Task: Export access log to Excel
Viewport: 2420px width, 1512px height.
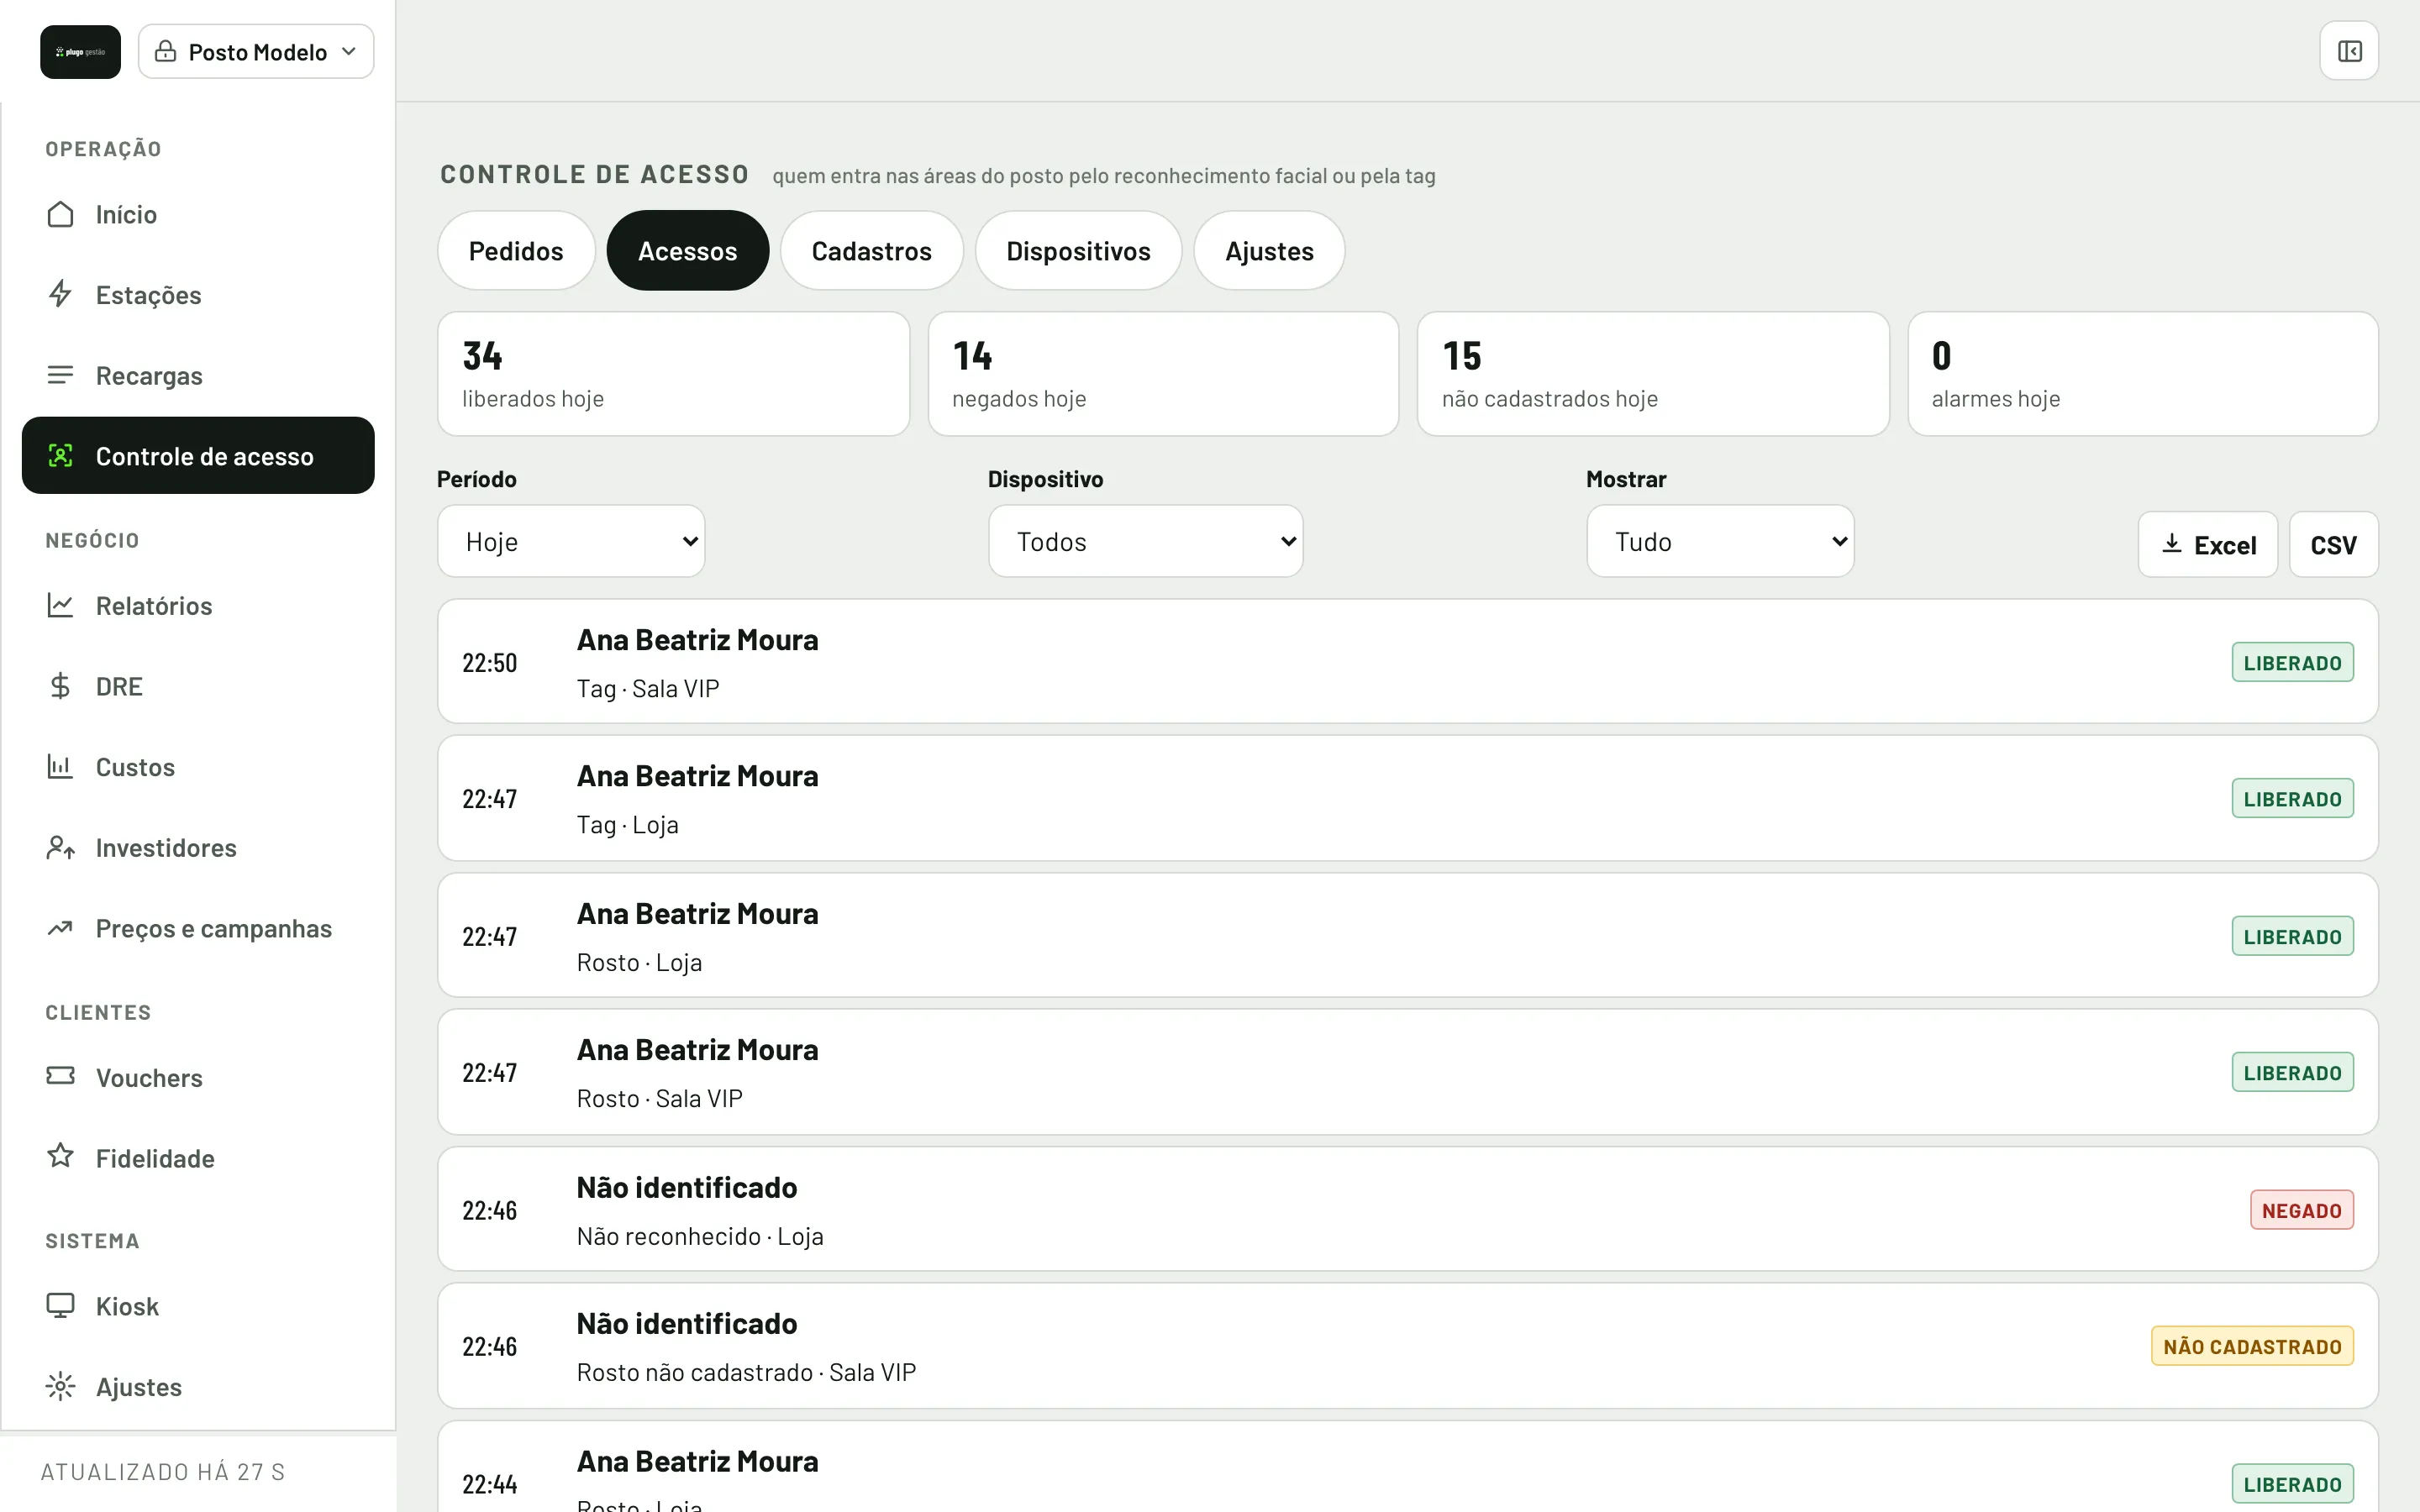Action: (2208, 545)
